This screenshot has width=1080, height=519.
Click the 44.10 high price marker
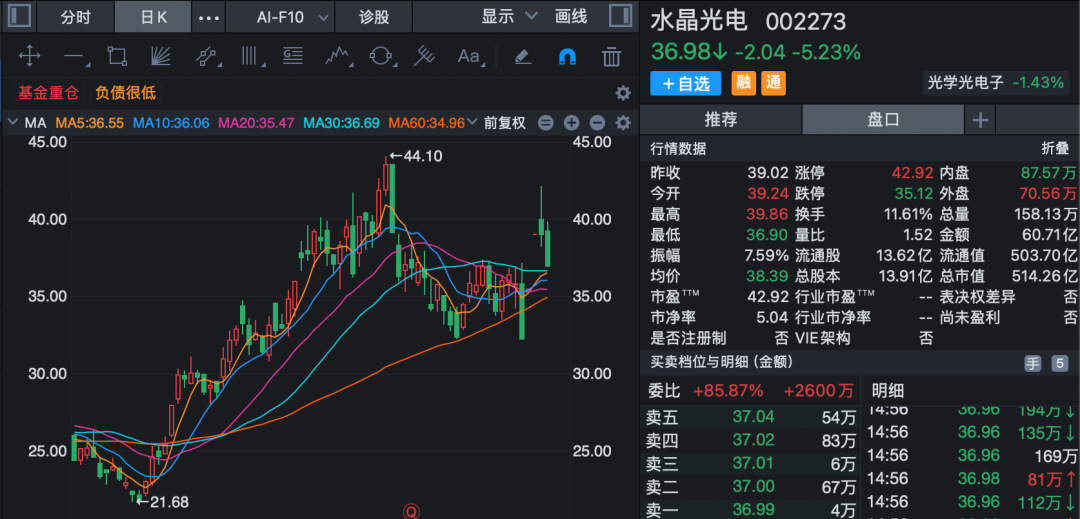(415, 157)
